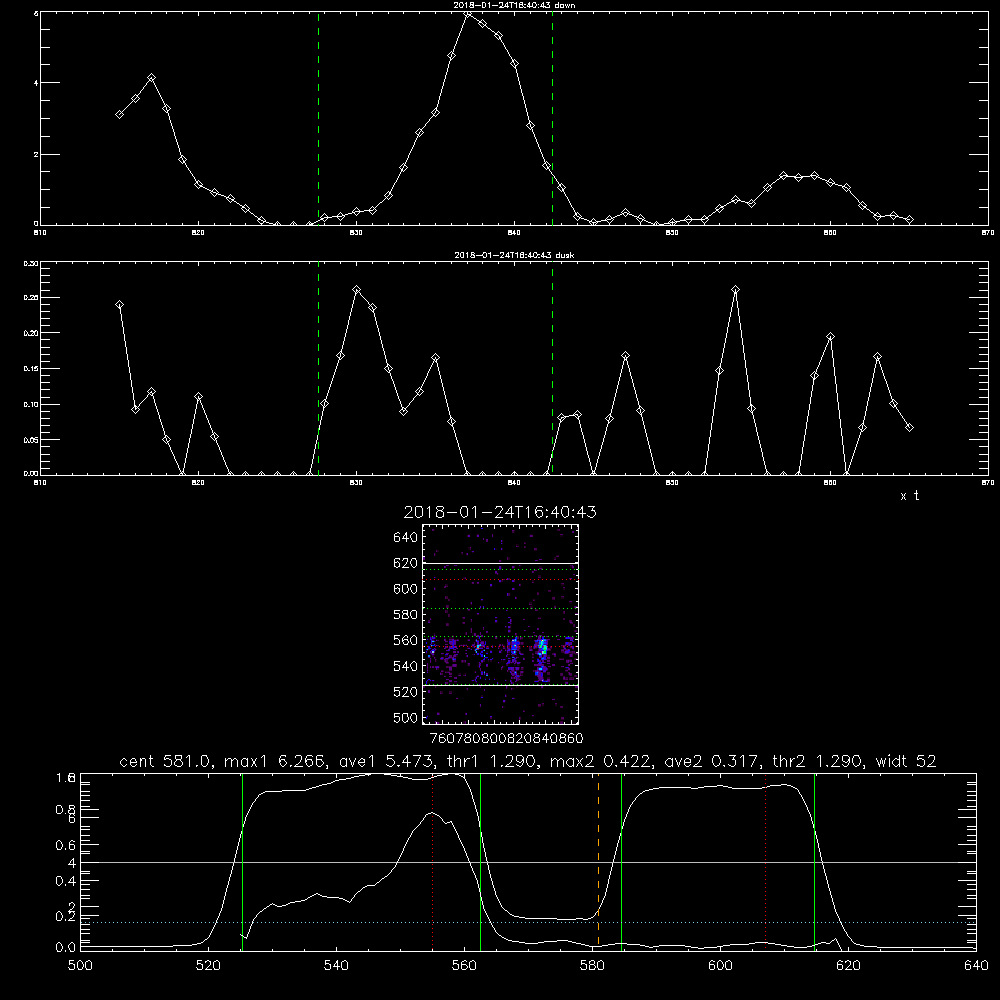Click the left red dotted vertical line in the bottom plot
The width and height of the screenshot is (1000, 1000).
click(432, 862)
